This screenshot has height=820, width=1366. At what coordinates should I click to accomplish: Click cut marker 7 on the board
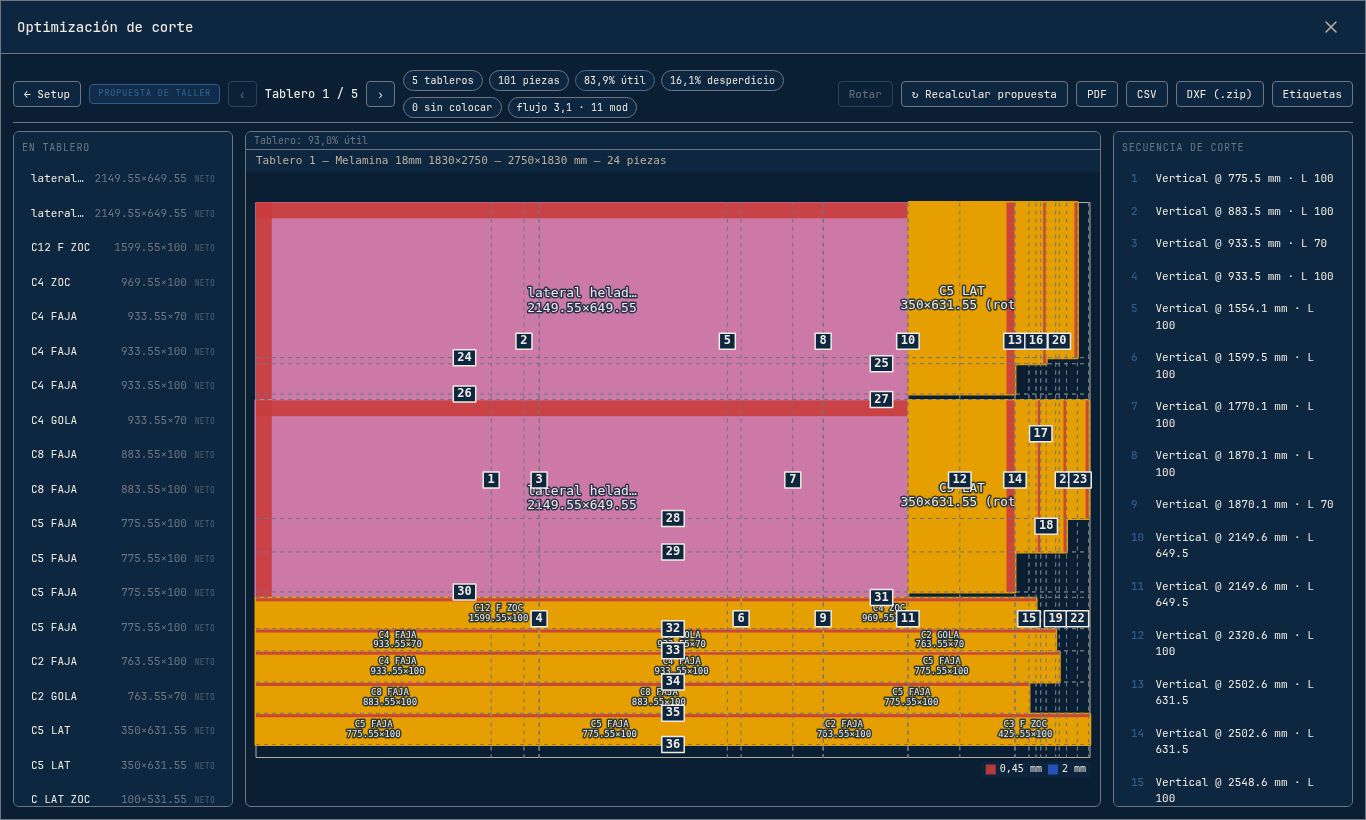793,479
